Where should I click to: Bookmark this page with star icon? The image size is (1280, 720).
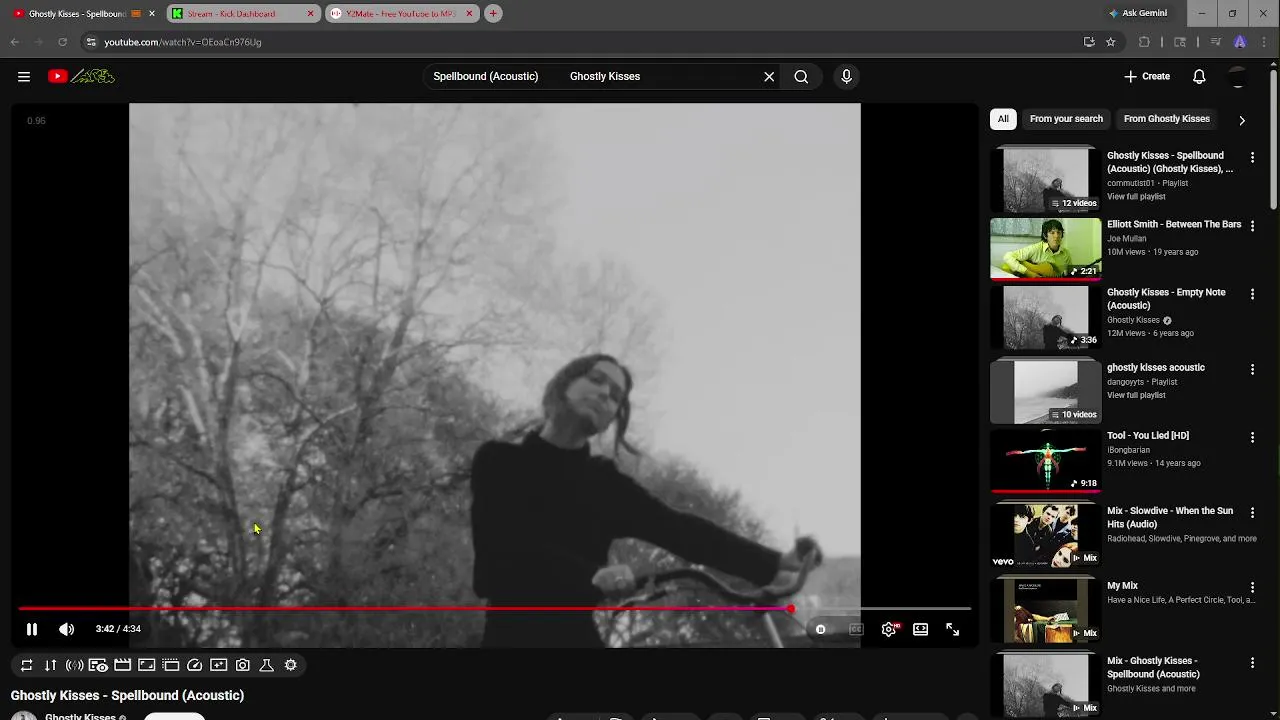[x=1111, y=42]
